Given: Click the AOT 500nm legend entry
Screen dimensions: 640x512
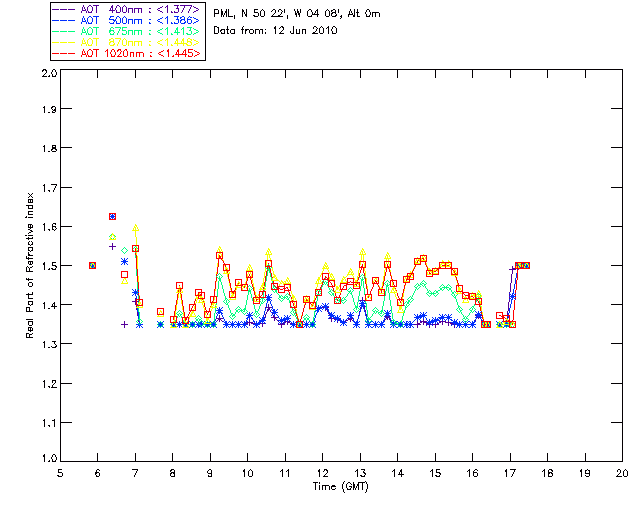Looking at the screenshot, I should [127, 20].
